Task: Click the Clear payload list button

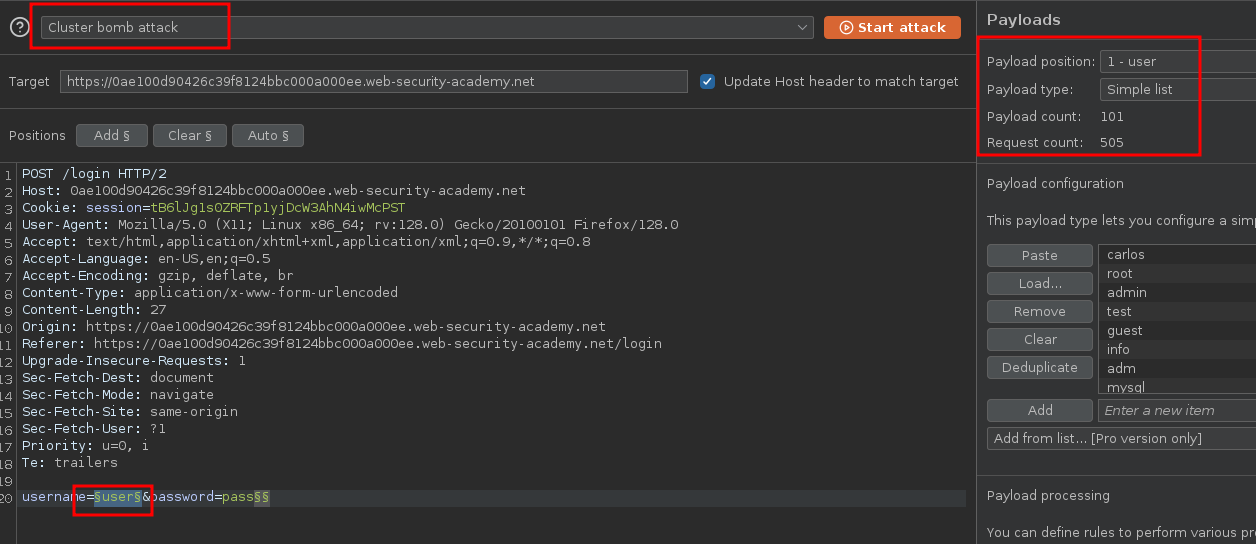Action: 1039,340
